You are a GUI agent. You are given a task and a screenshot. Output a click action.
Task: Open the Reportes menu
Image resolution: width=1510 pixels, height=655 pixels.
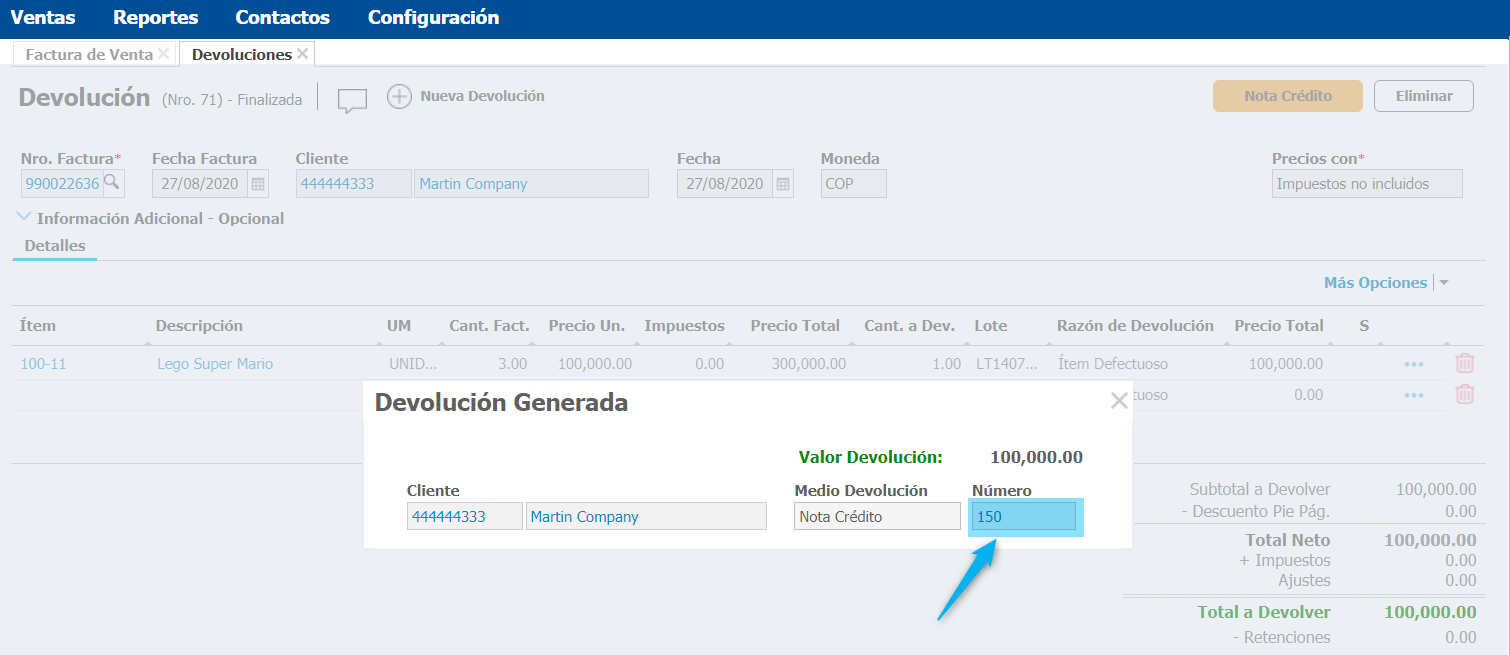(155, 18)
